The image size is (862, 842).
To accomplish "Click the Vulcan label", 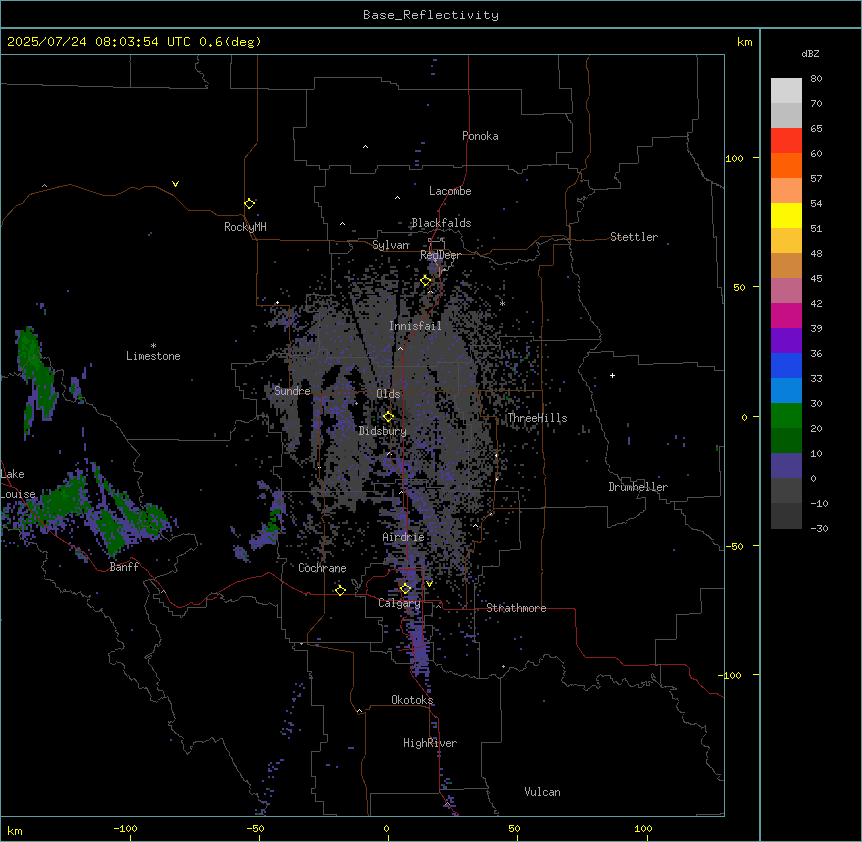I will coord(543,792).
